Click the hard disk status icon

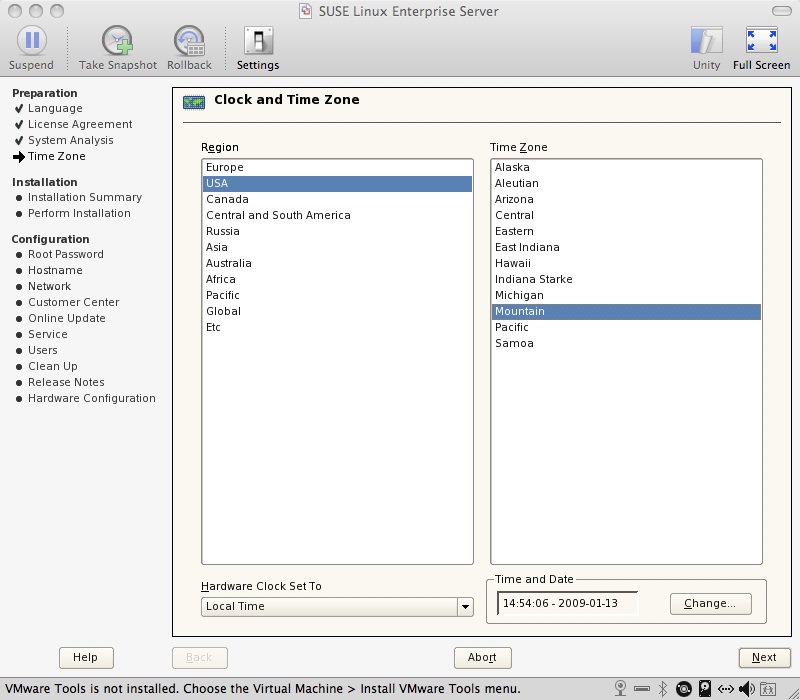click(705, 689)
